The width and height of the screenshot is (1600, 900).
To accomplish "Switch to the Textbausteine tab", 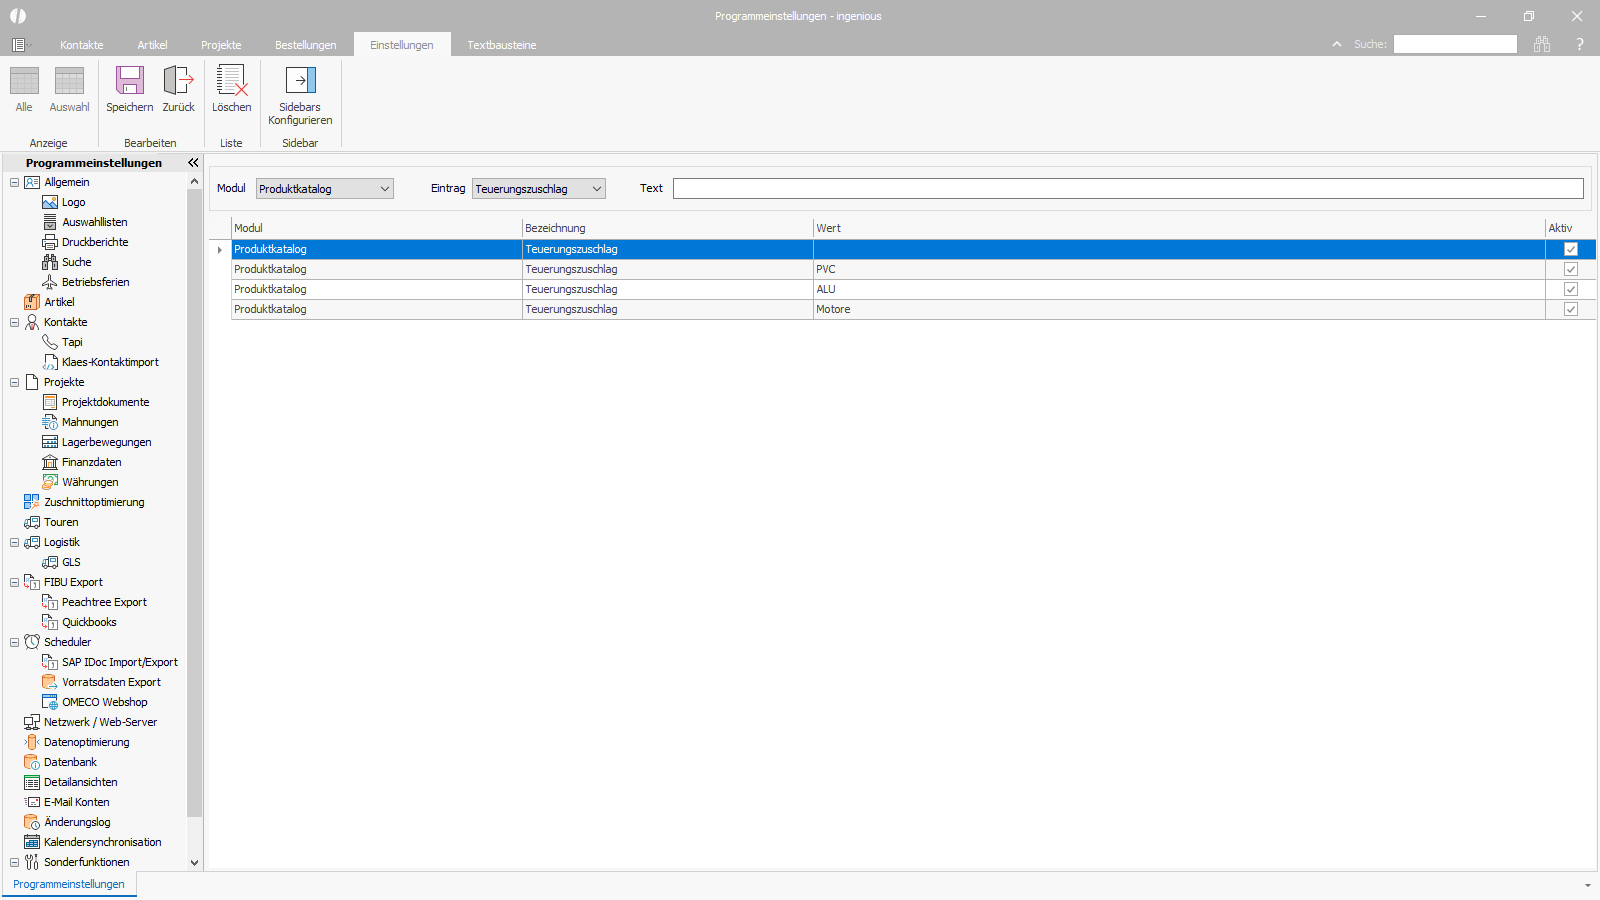I will click(502, 45).
